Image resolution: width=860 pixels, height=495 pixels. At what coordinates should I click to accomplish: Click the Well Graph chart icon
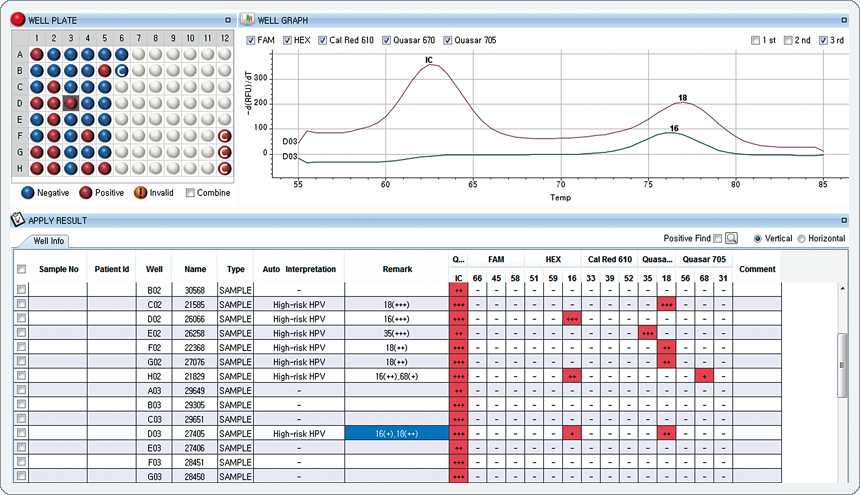click(248, 20)
